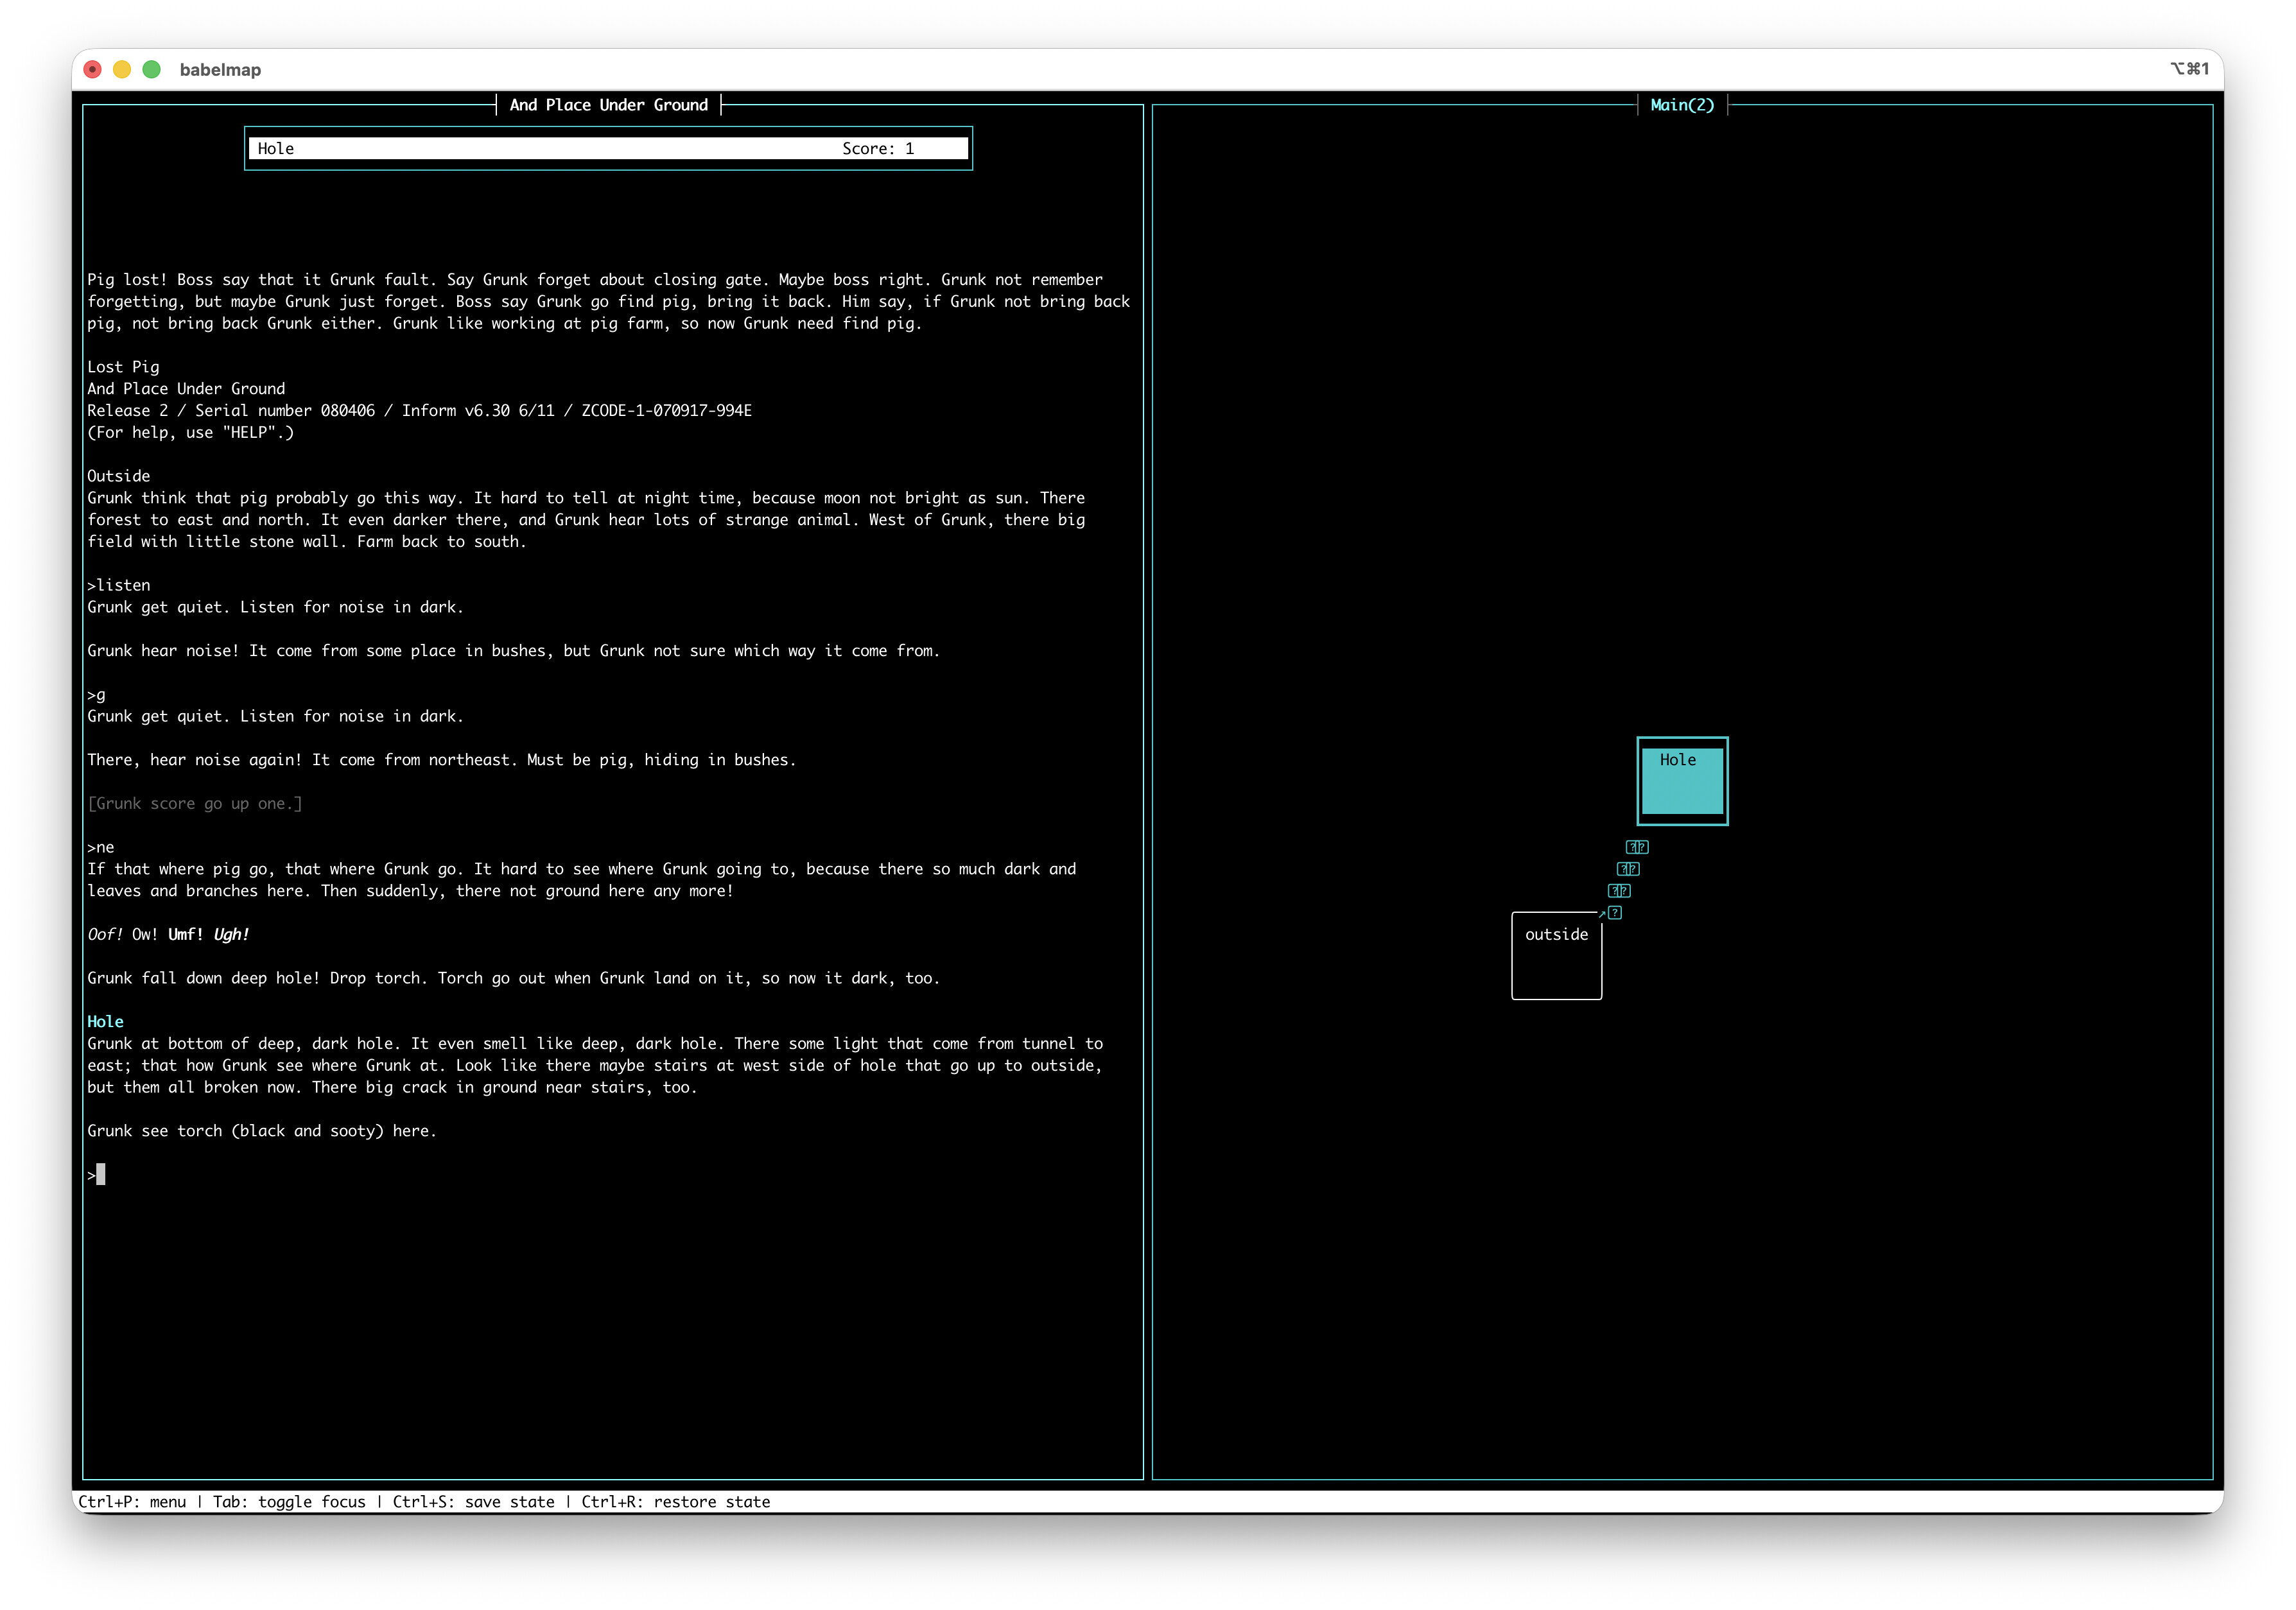The image size is (2296, 1610).
Task: Click the (For help, use "HELP".) line
Action: pyautogui.click(x=190, y=433)
